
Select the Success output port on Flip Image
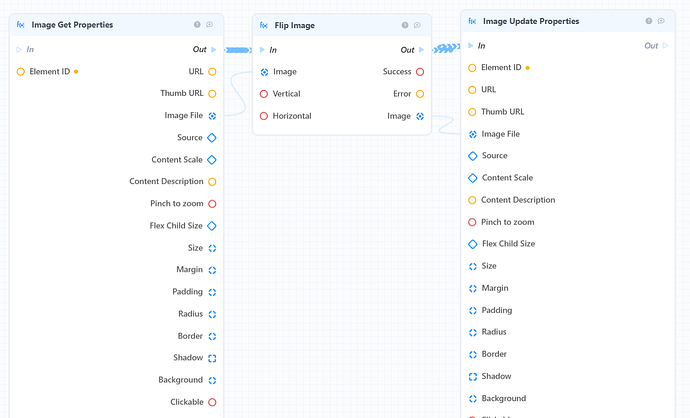pyautogui.click(x=420, y=72)
